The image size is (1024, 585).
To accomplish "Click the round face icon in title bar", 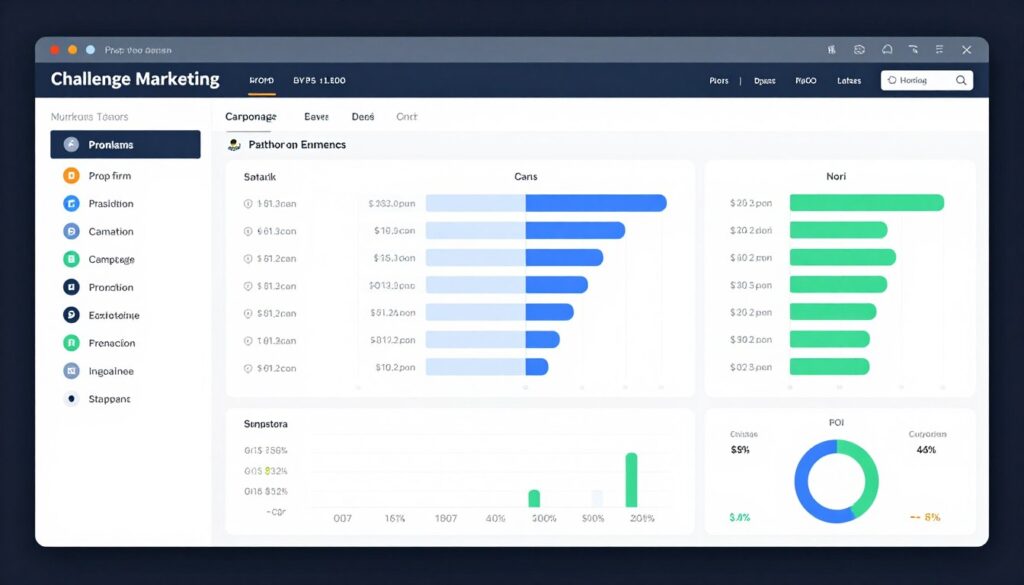I will [859, 50].
